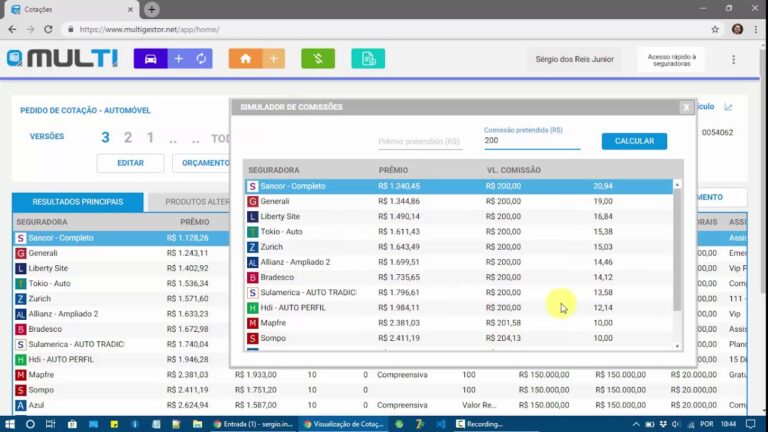768x432 pixels.
Task: Open a new browser tab
Action: (151, 9)
